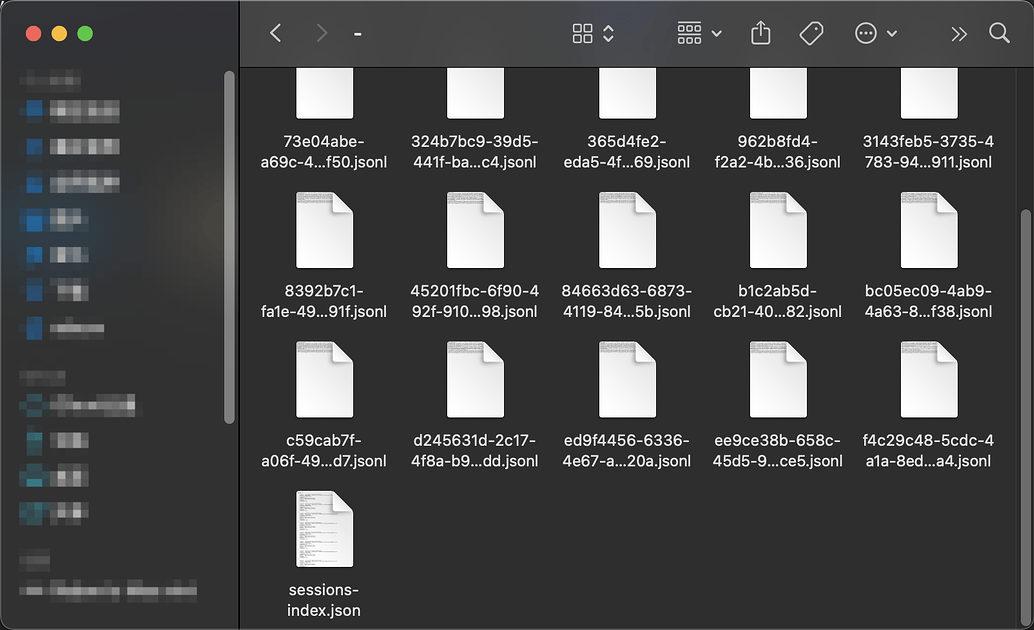Viewport: 1034px width, 630px height.
Task: Click filename 365d4fe2-eda5-4f...69.jsonl
Action: point(627,152)
